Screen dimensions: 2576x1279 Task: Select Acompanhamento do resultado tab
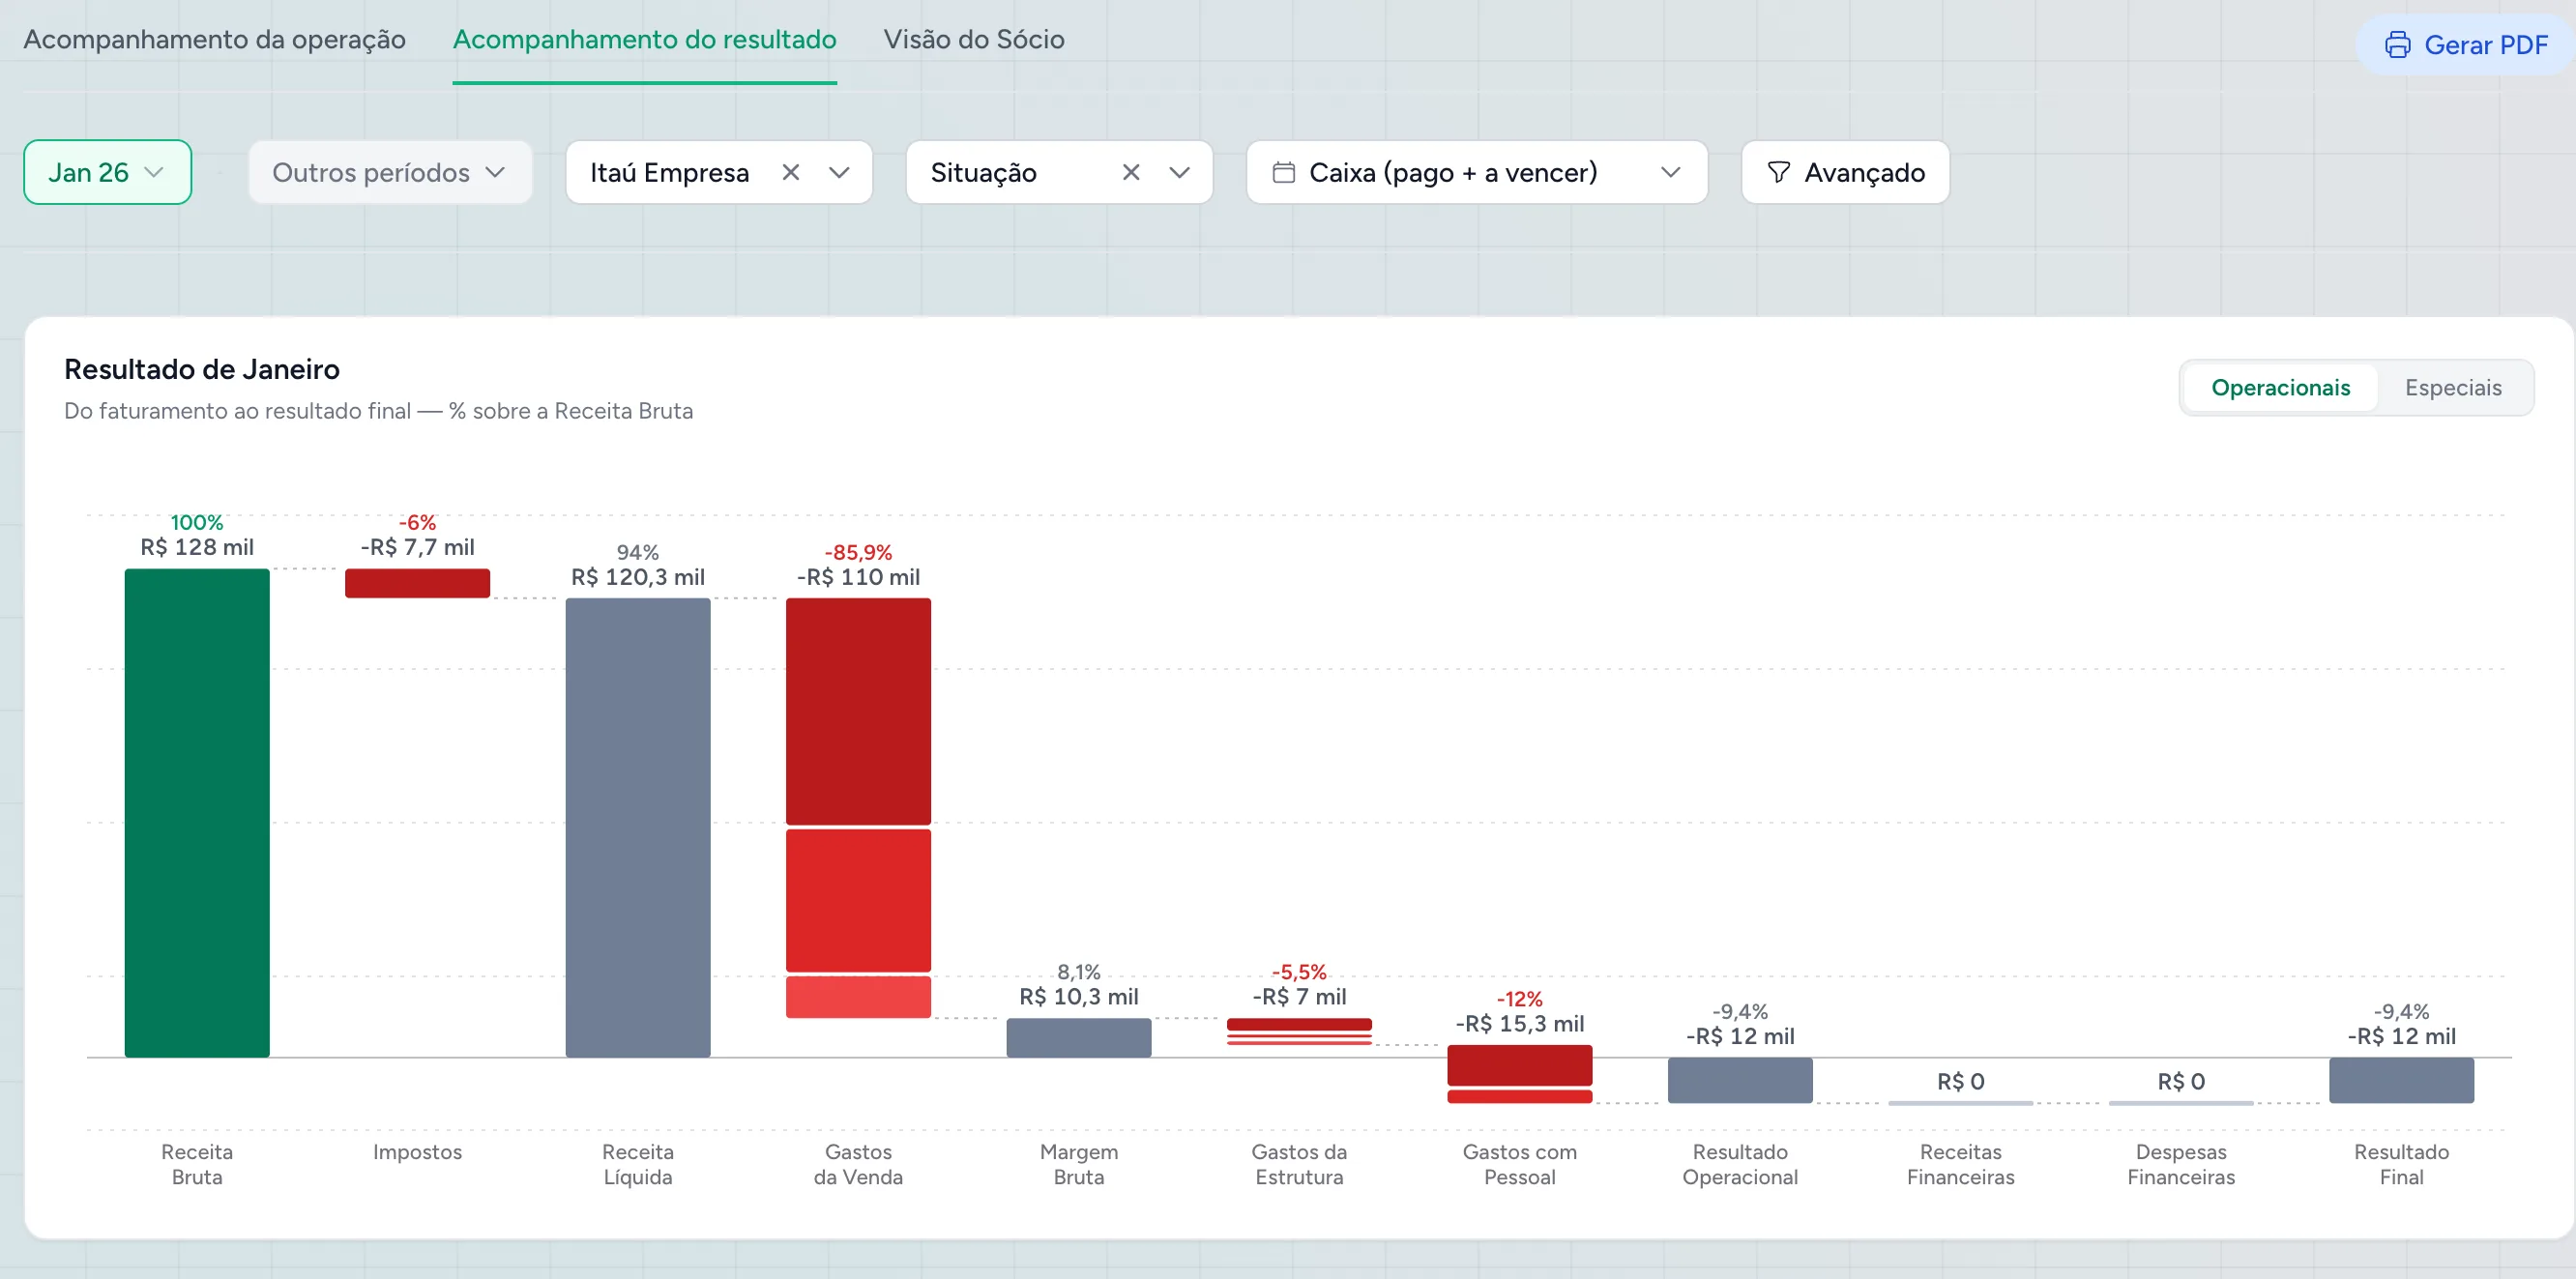(x=644, y=39)
